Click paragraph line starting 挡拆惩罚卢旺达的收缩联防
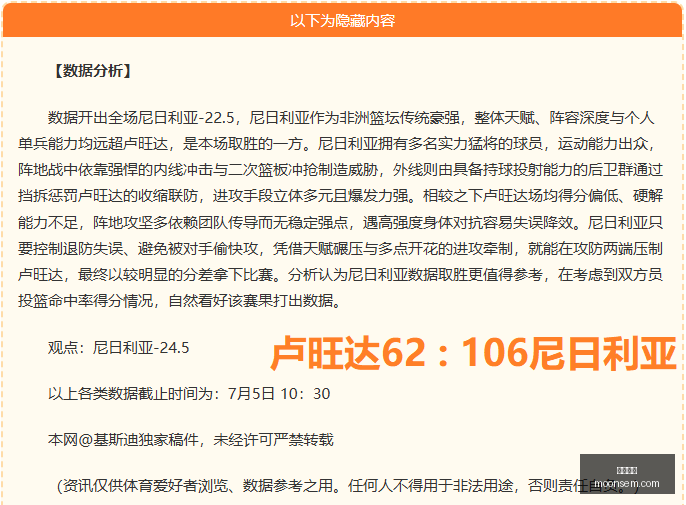 340,196
